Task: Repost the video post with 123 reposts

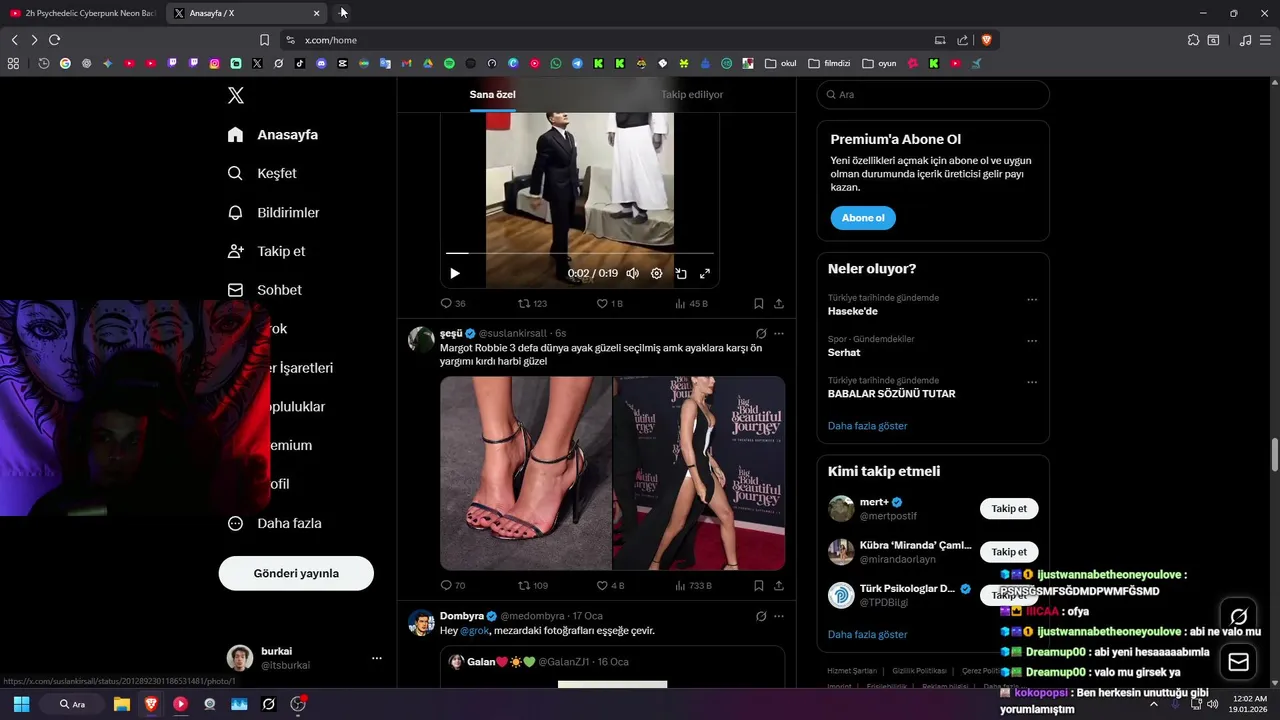Action: pyautogui.click(x=532, y=303)
